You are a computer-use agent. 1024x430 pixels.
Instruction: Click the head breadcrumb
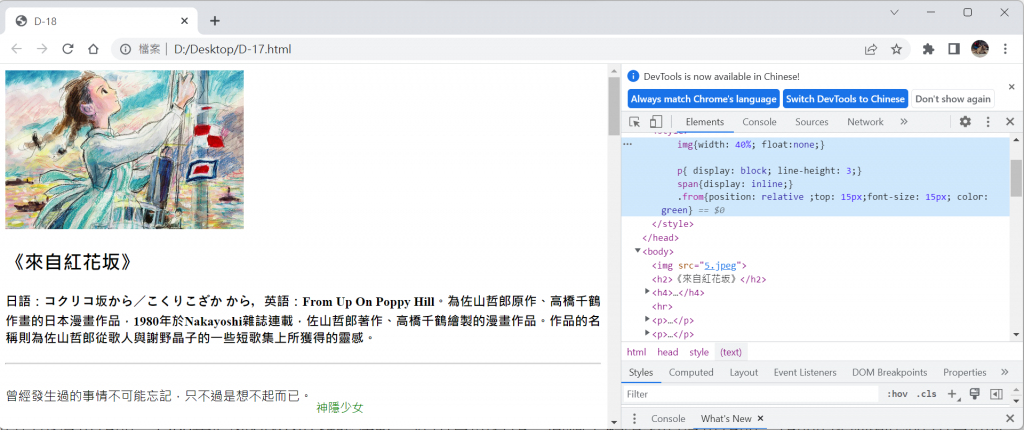pyautogui.click(x=667, y=352)
